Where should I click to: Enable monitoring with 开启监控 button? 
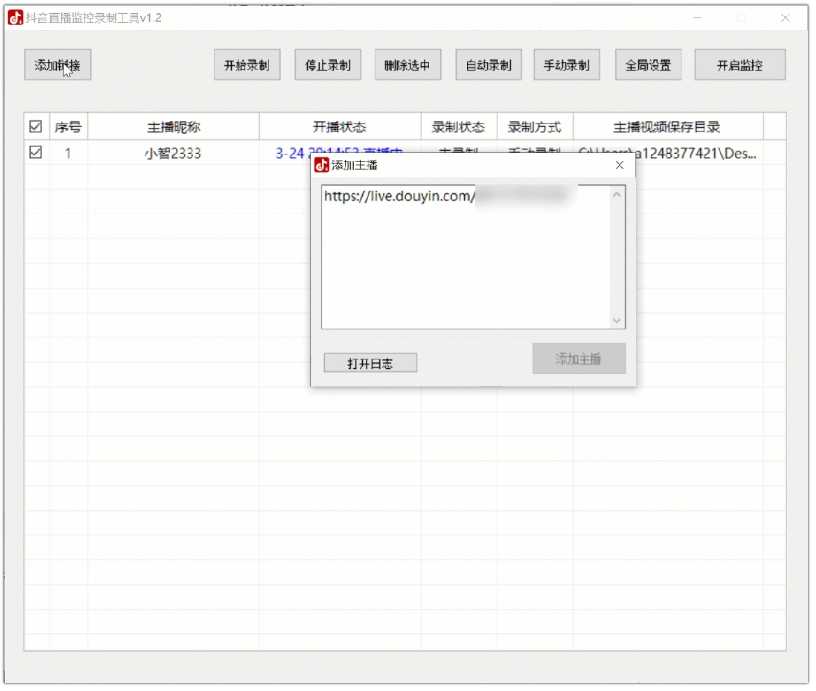(x=740, y=65)
